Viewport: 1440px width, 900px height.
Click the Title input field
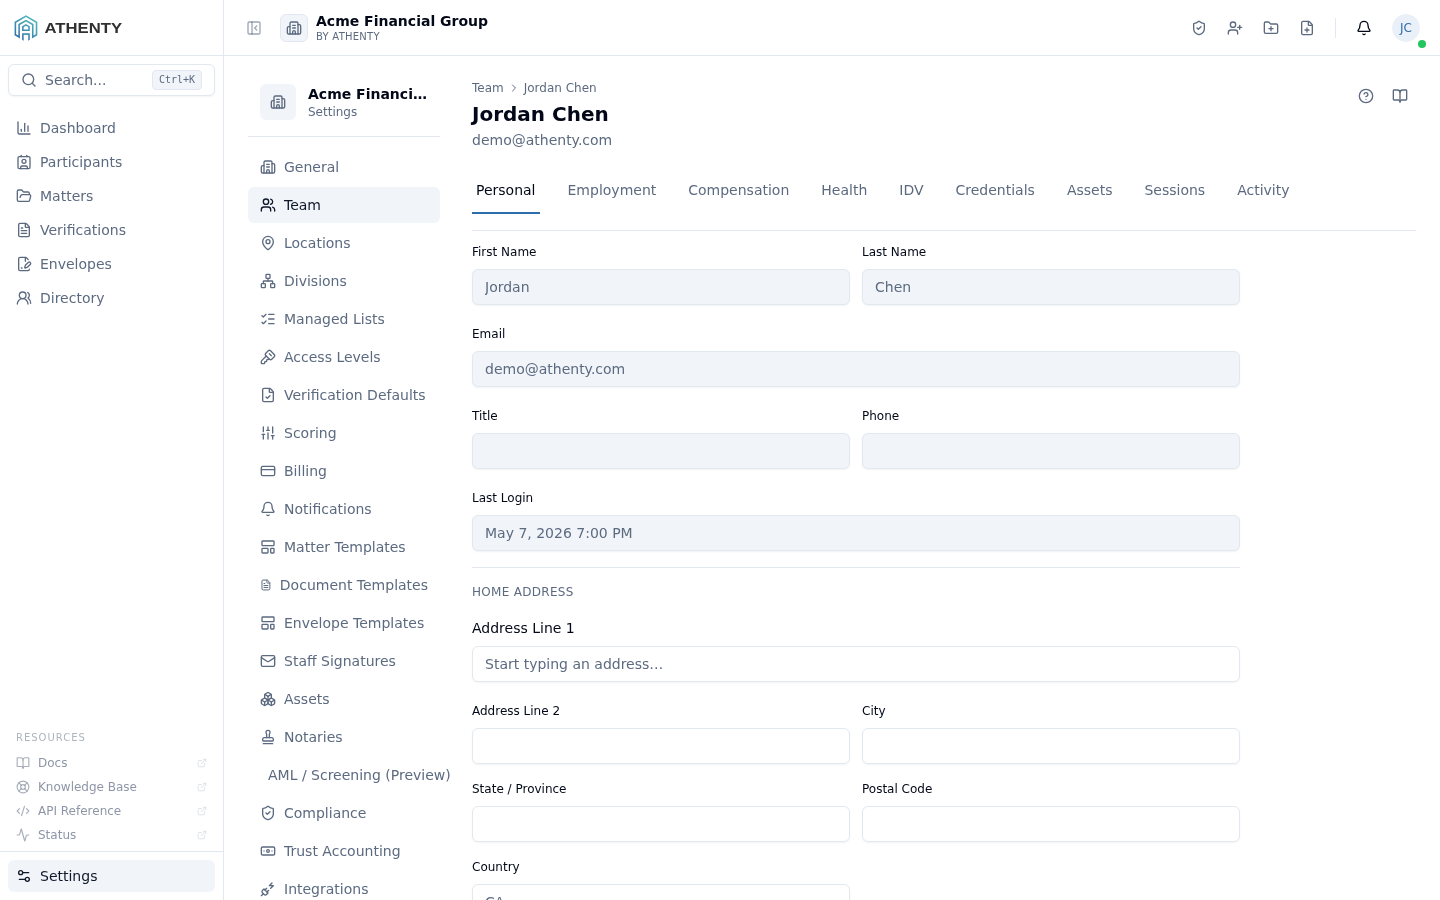(x=661, y=451)
